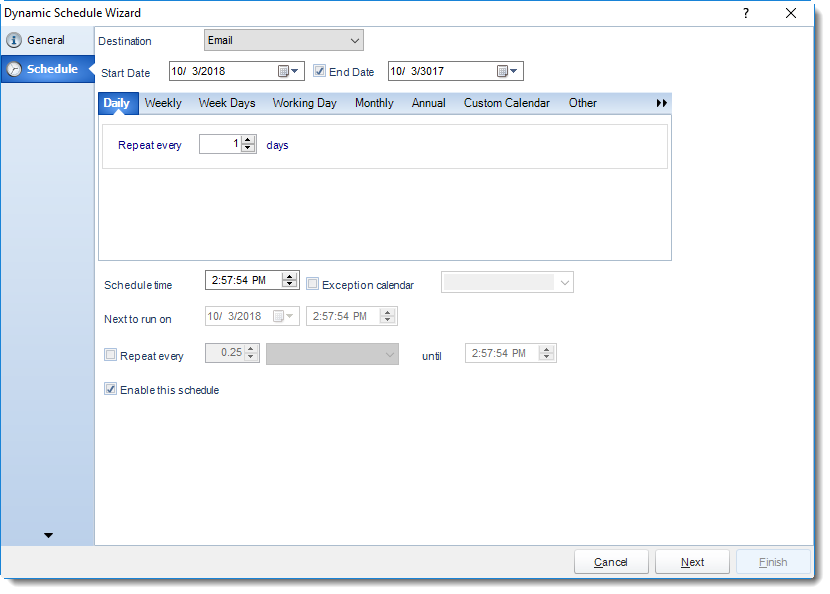Select the Schedule page in sidebar

[48, 69]
